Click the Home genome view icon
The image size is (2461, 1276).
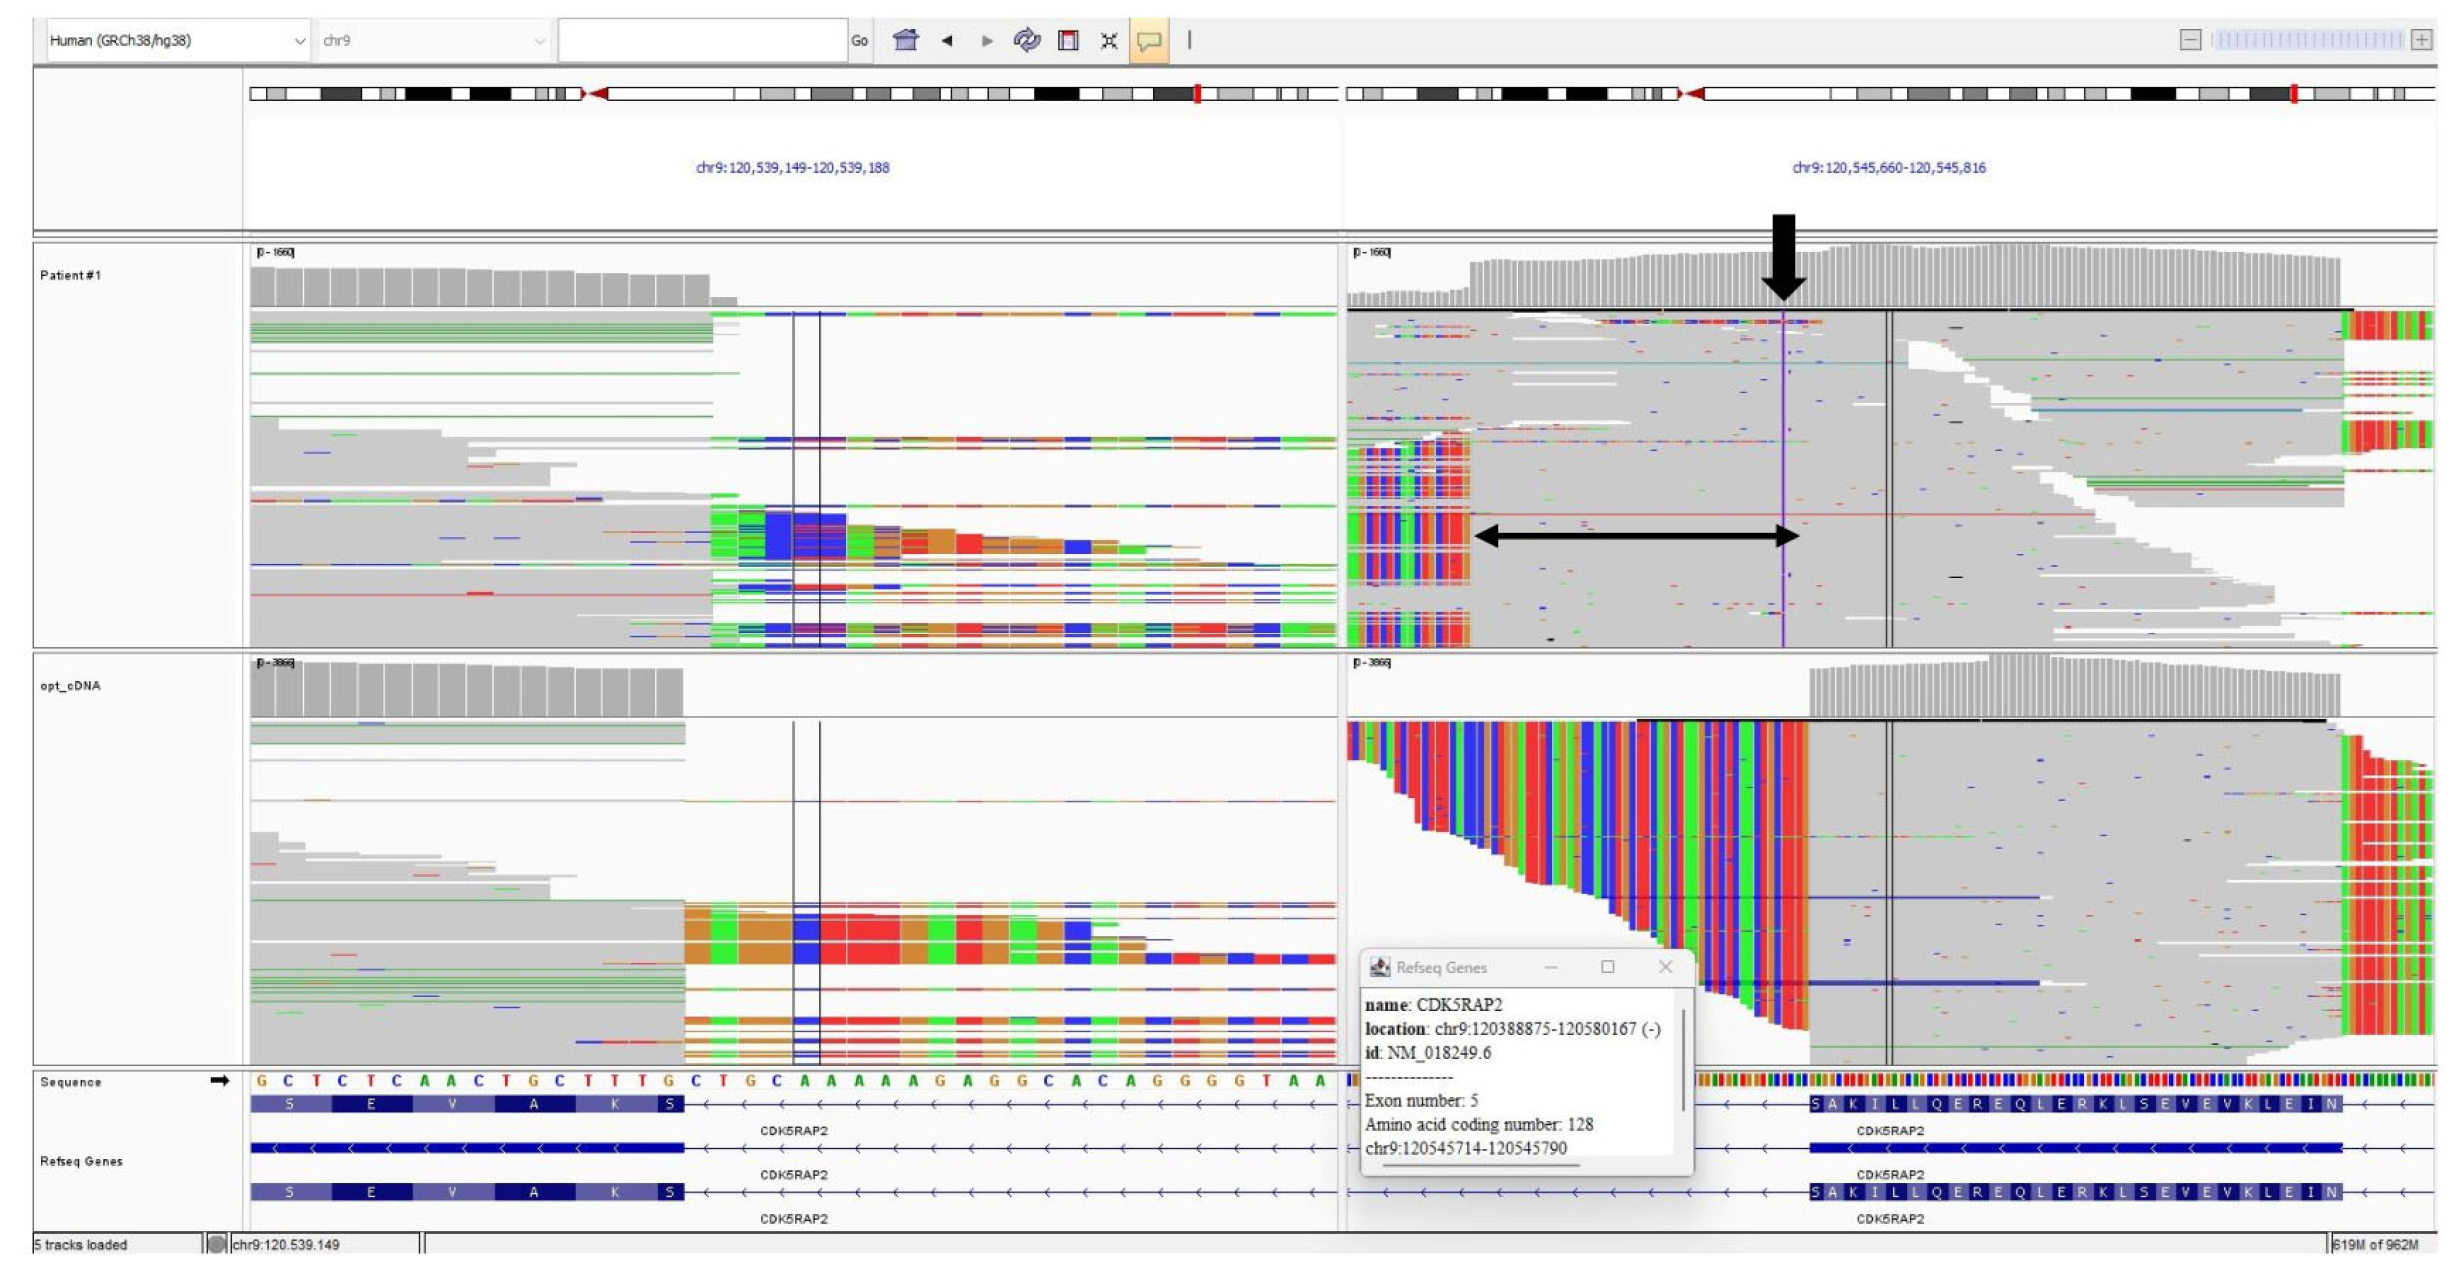[906, 40]
